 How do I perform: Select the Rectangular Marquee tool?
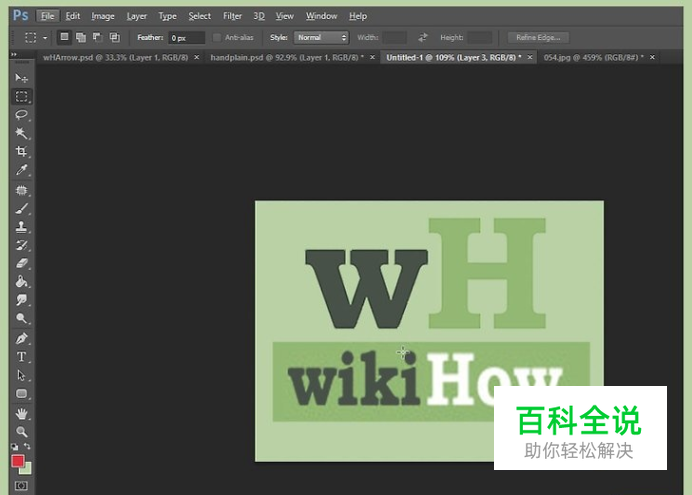click(x=21, y=96)
